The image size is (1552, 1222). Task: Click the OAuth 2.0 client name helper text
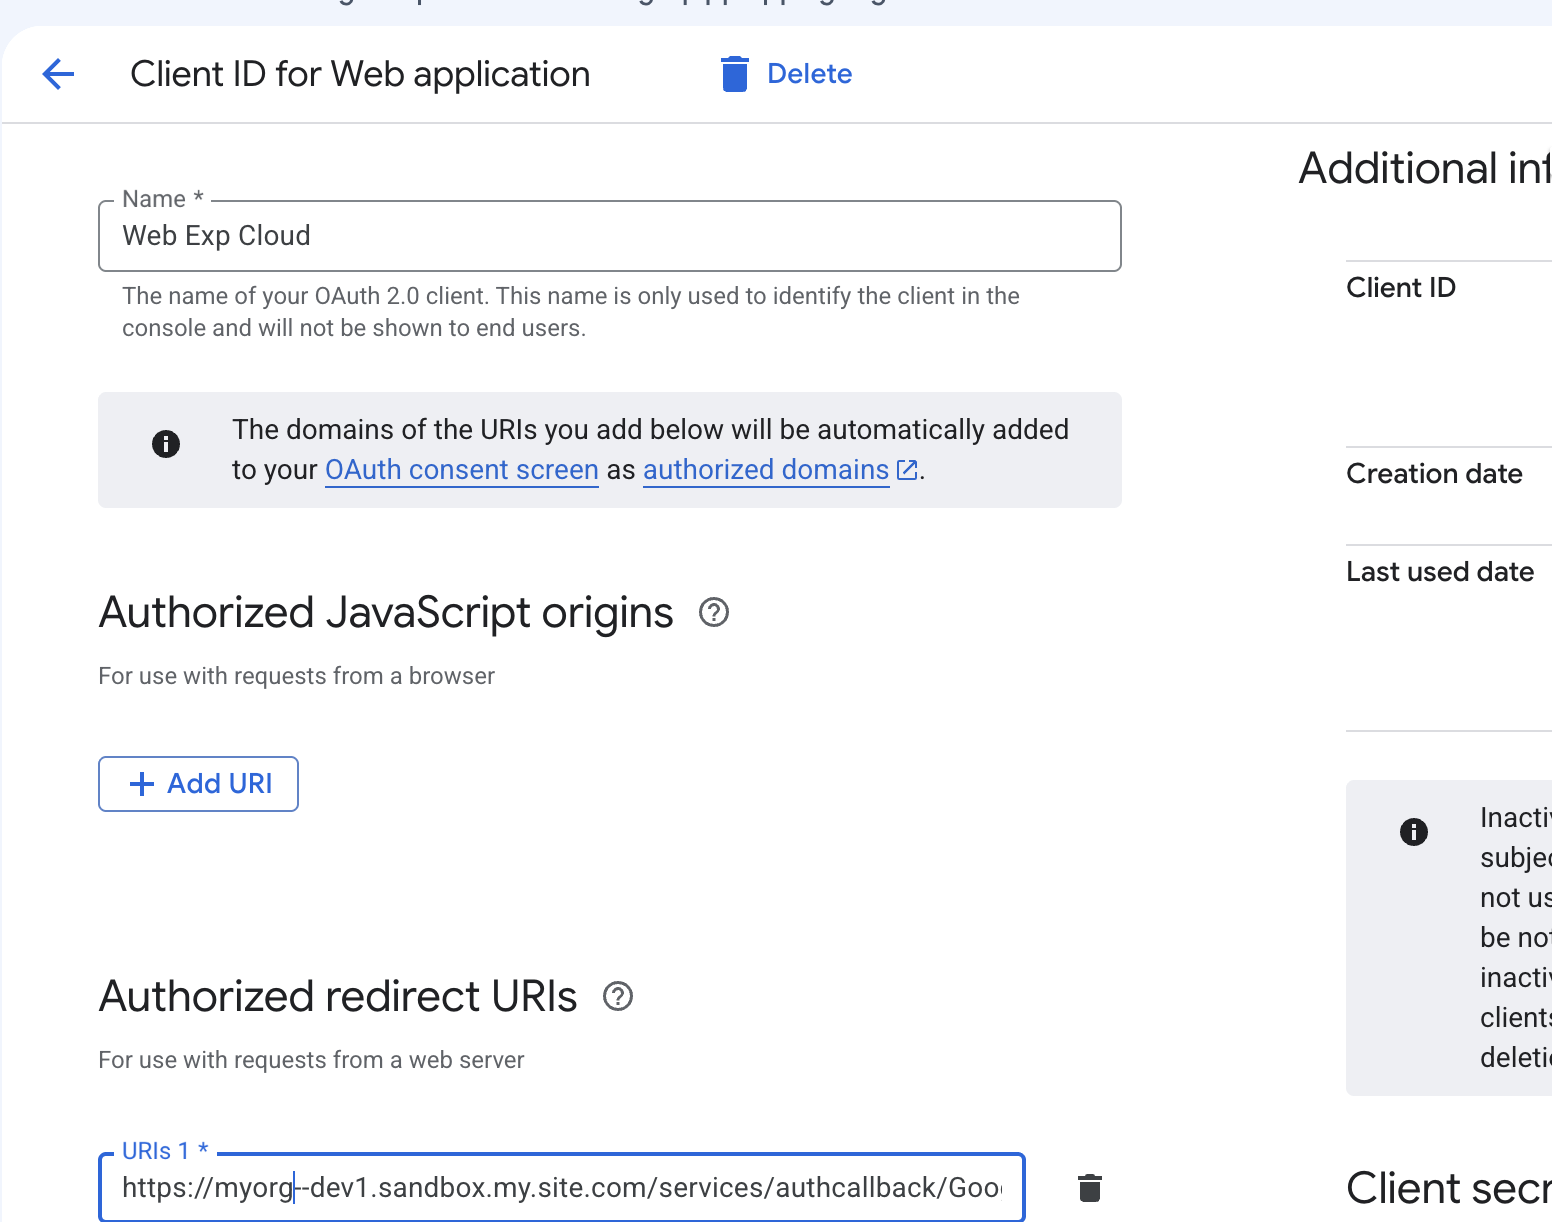571,312
